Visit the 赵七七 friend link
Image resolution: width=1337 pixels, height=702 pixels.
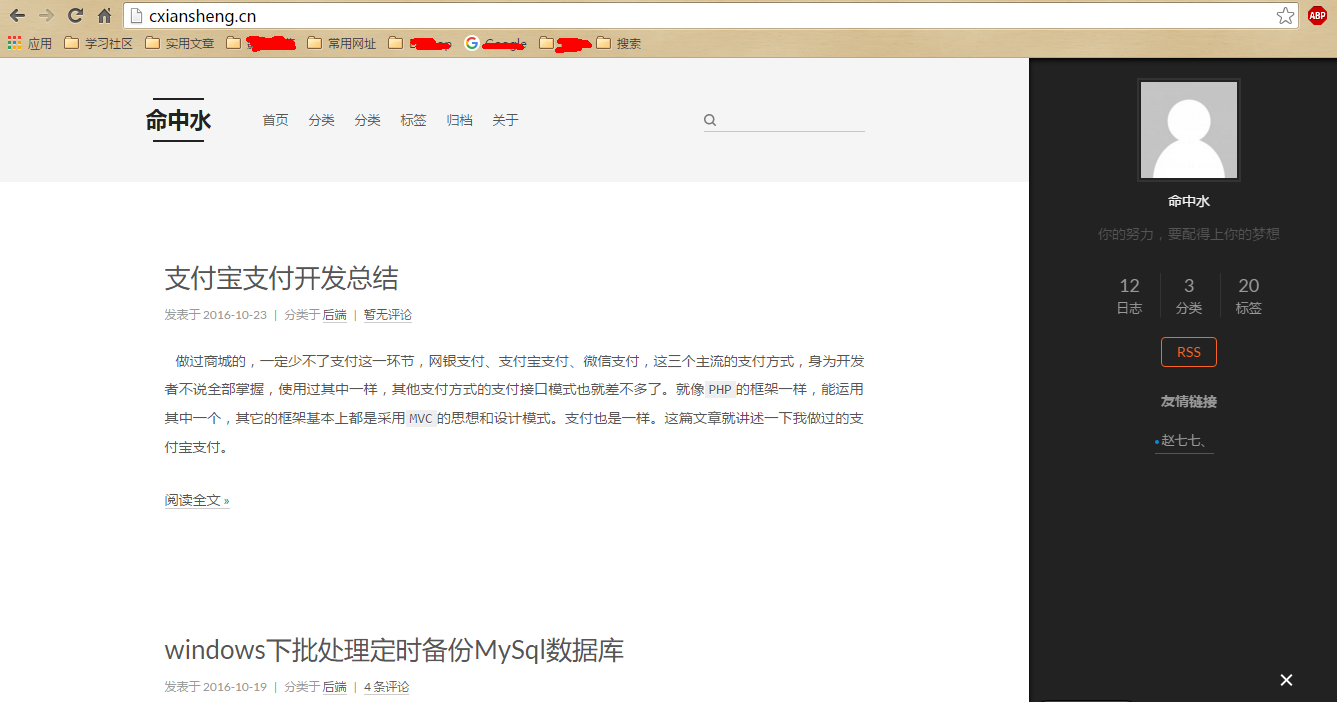[1184, 441]
